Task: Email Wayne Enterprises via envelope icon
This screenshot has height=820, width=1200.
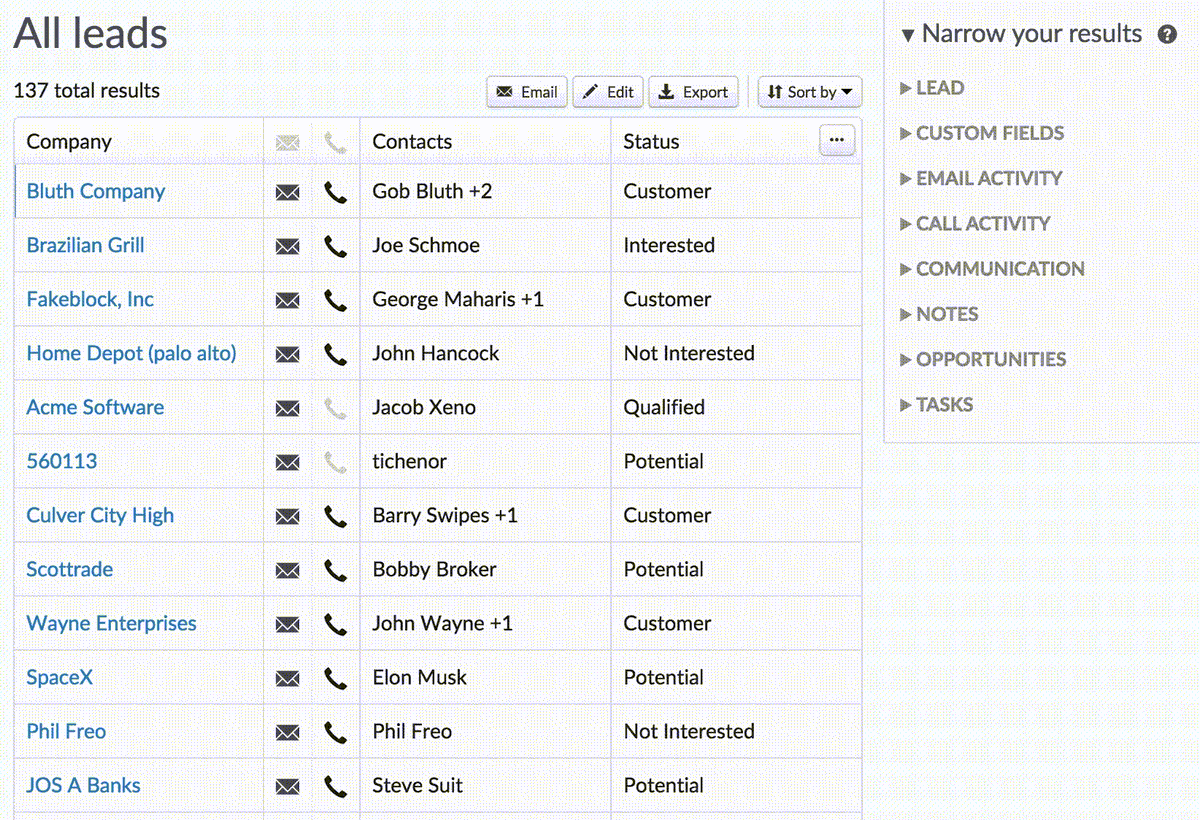Action: pos(287,624)
